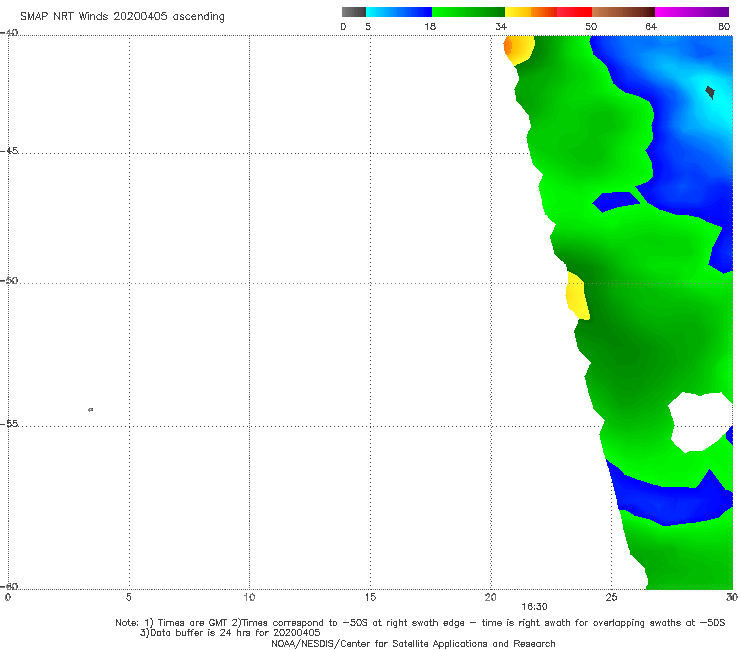Screen dimensions: 740x650
Task: Click the swath time label "16:30"
Action: (x=534, y=607)
